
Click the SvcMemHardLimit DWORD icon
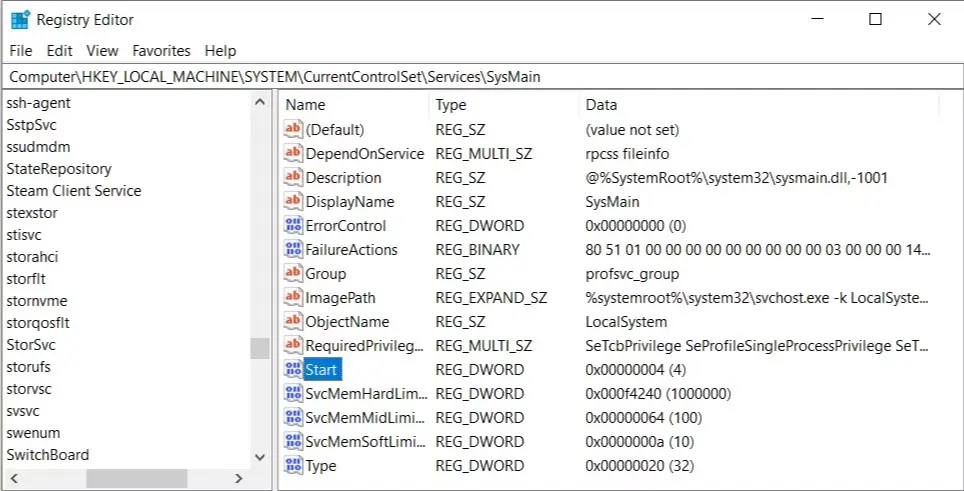click(x=293, y=393)
